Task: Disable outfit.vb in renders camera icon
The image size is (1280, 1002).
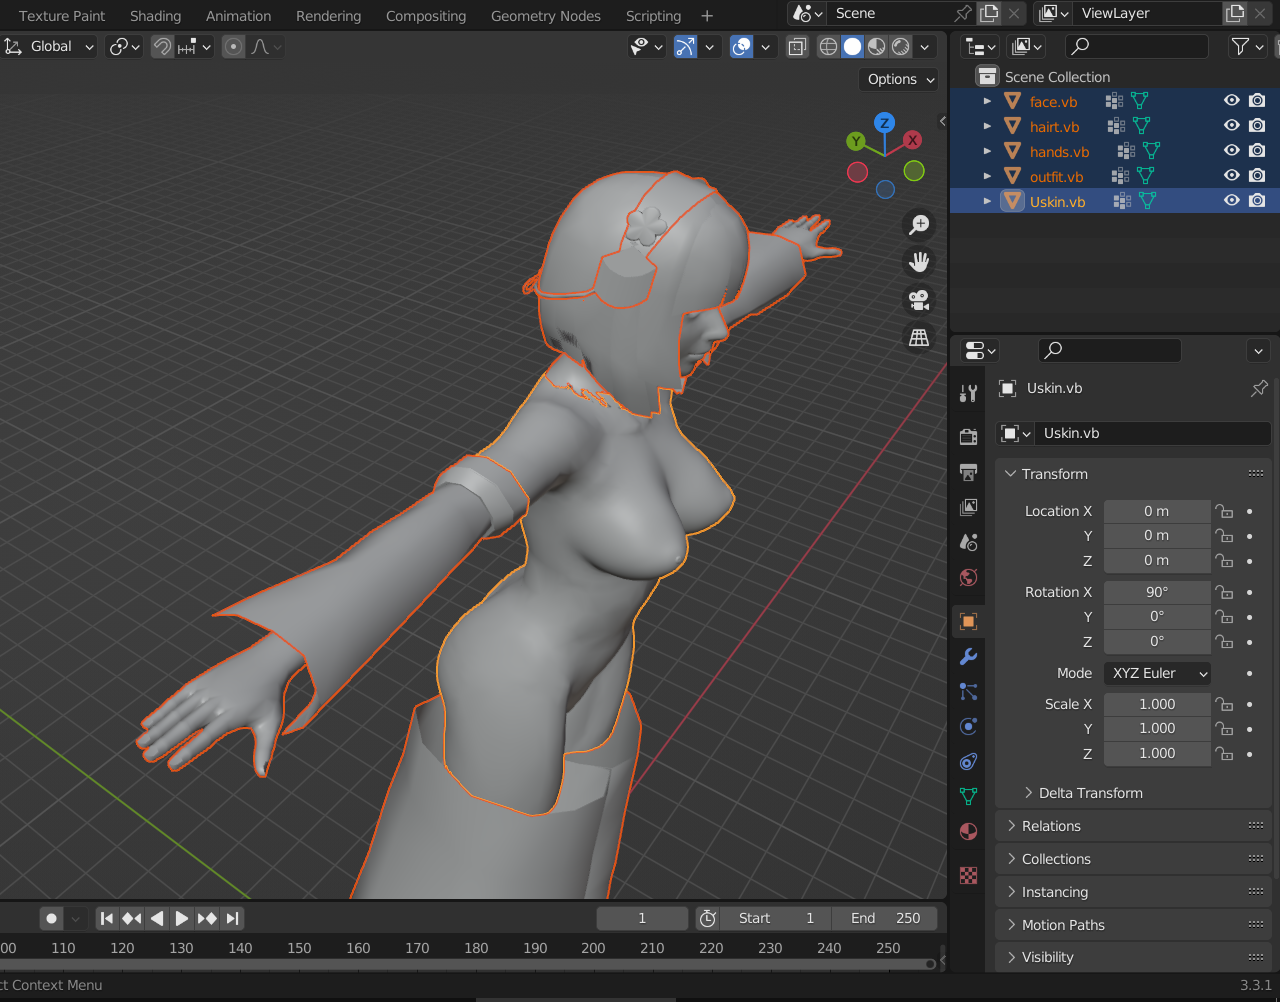Action: 1257,176
